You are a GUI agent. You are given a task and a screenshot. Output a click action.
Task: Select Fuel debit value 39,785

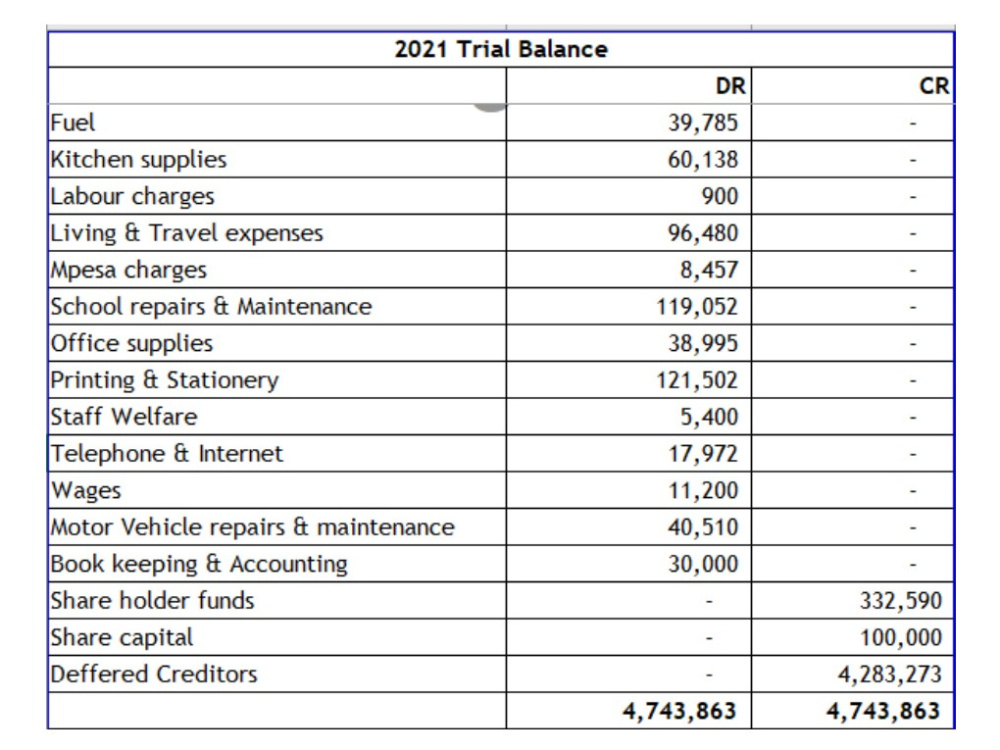coord(703,122)
